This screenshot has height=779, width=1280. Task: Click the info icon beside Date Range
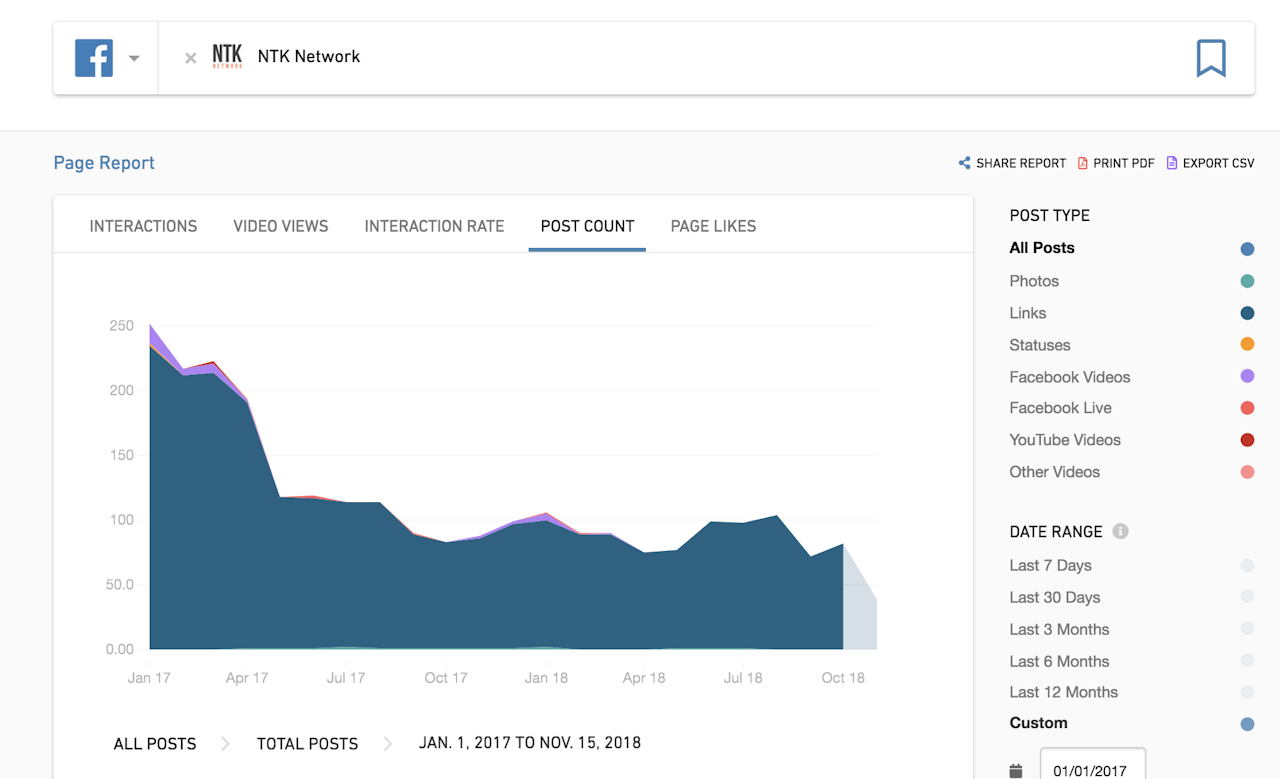[1121, 531]
